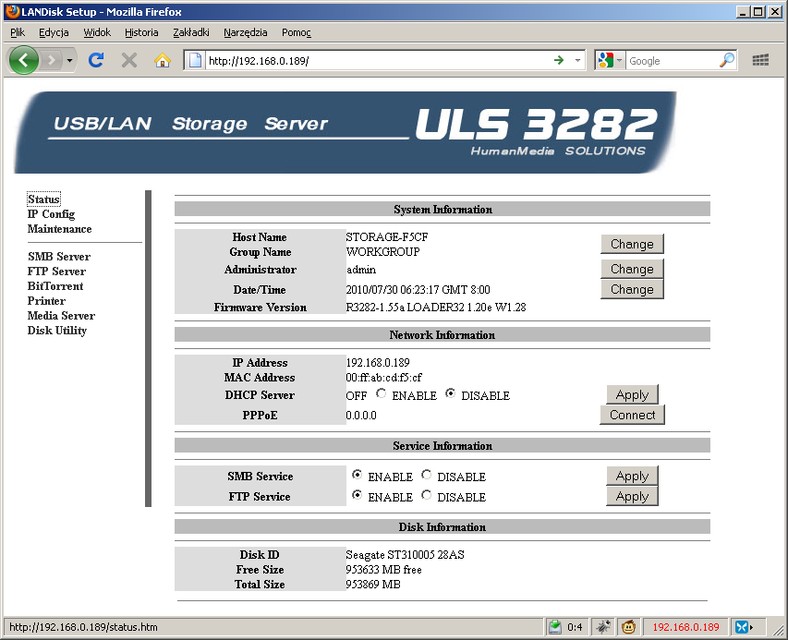Open the Narzędzia menu
Screen dimensions: 788x640
click(245, 32)
